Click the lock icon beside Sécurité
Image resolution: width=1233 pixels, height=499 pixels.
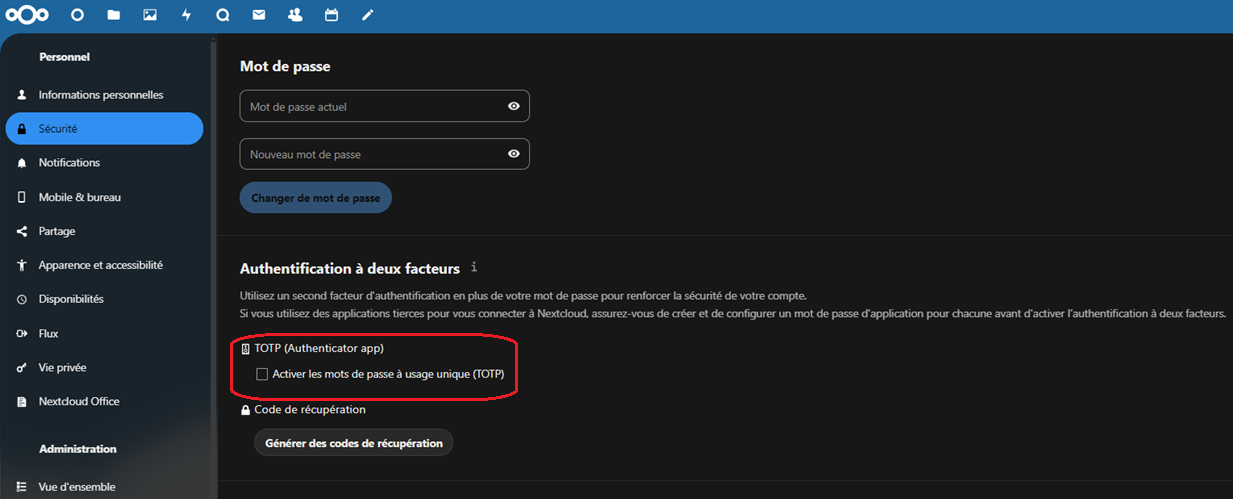(22, 129)
